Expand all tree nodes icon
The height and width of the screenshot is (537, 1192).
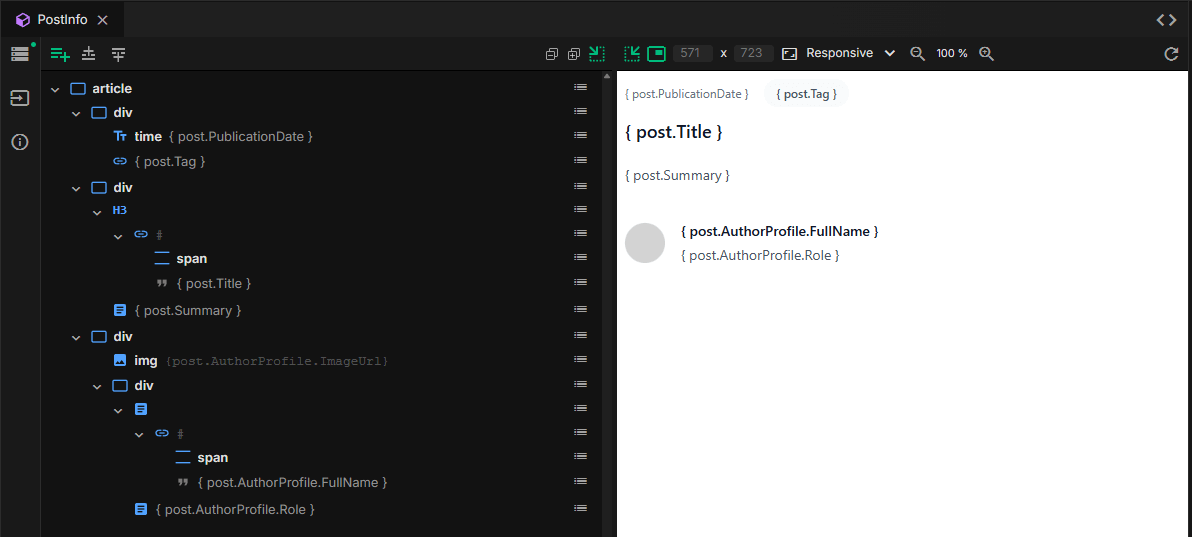coord(574,54)
